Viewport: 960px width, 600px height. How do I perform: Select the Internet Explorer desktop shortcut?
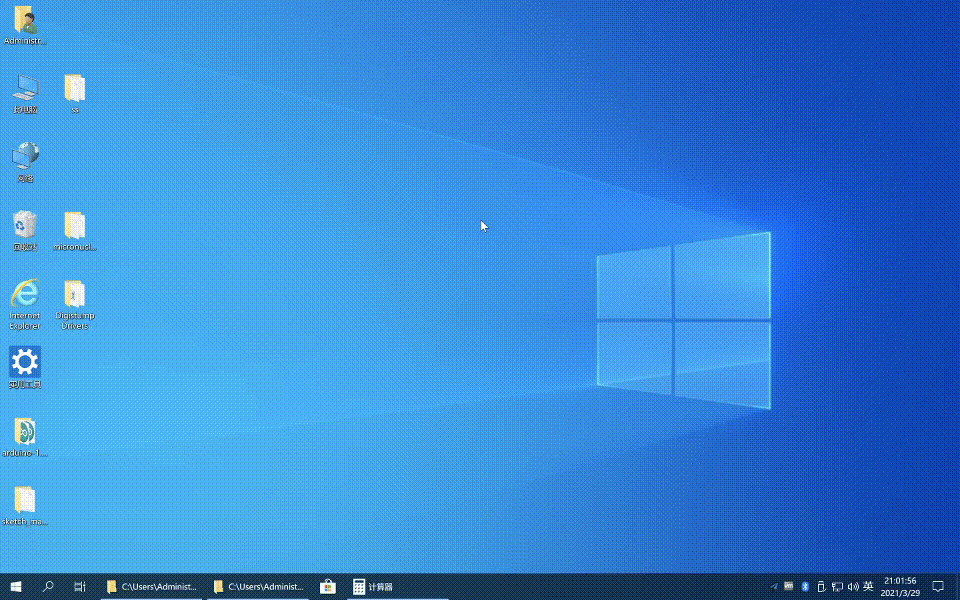[x=25, y=304]
